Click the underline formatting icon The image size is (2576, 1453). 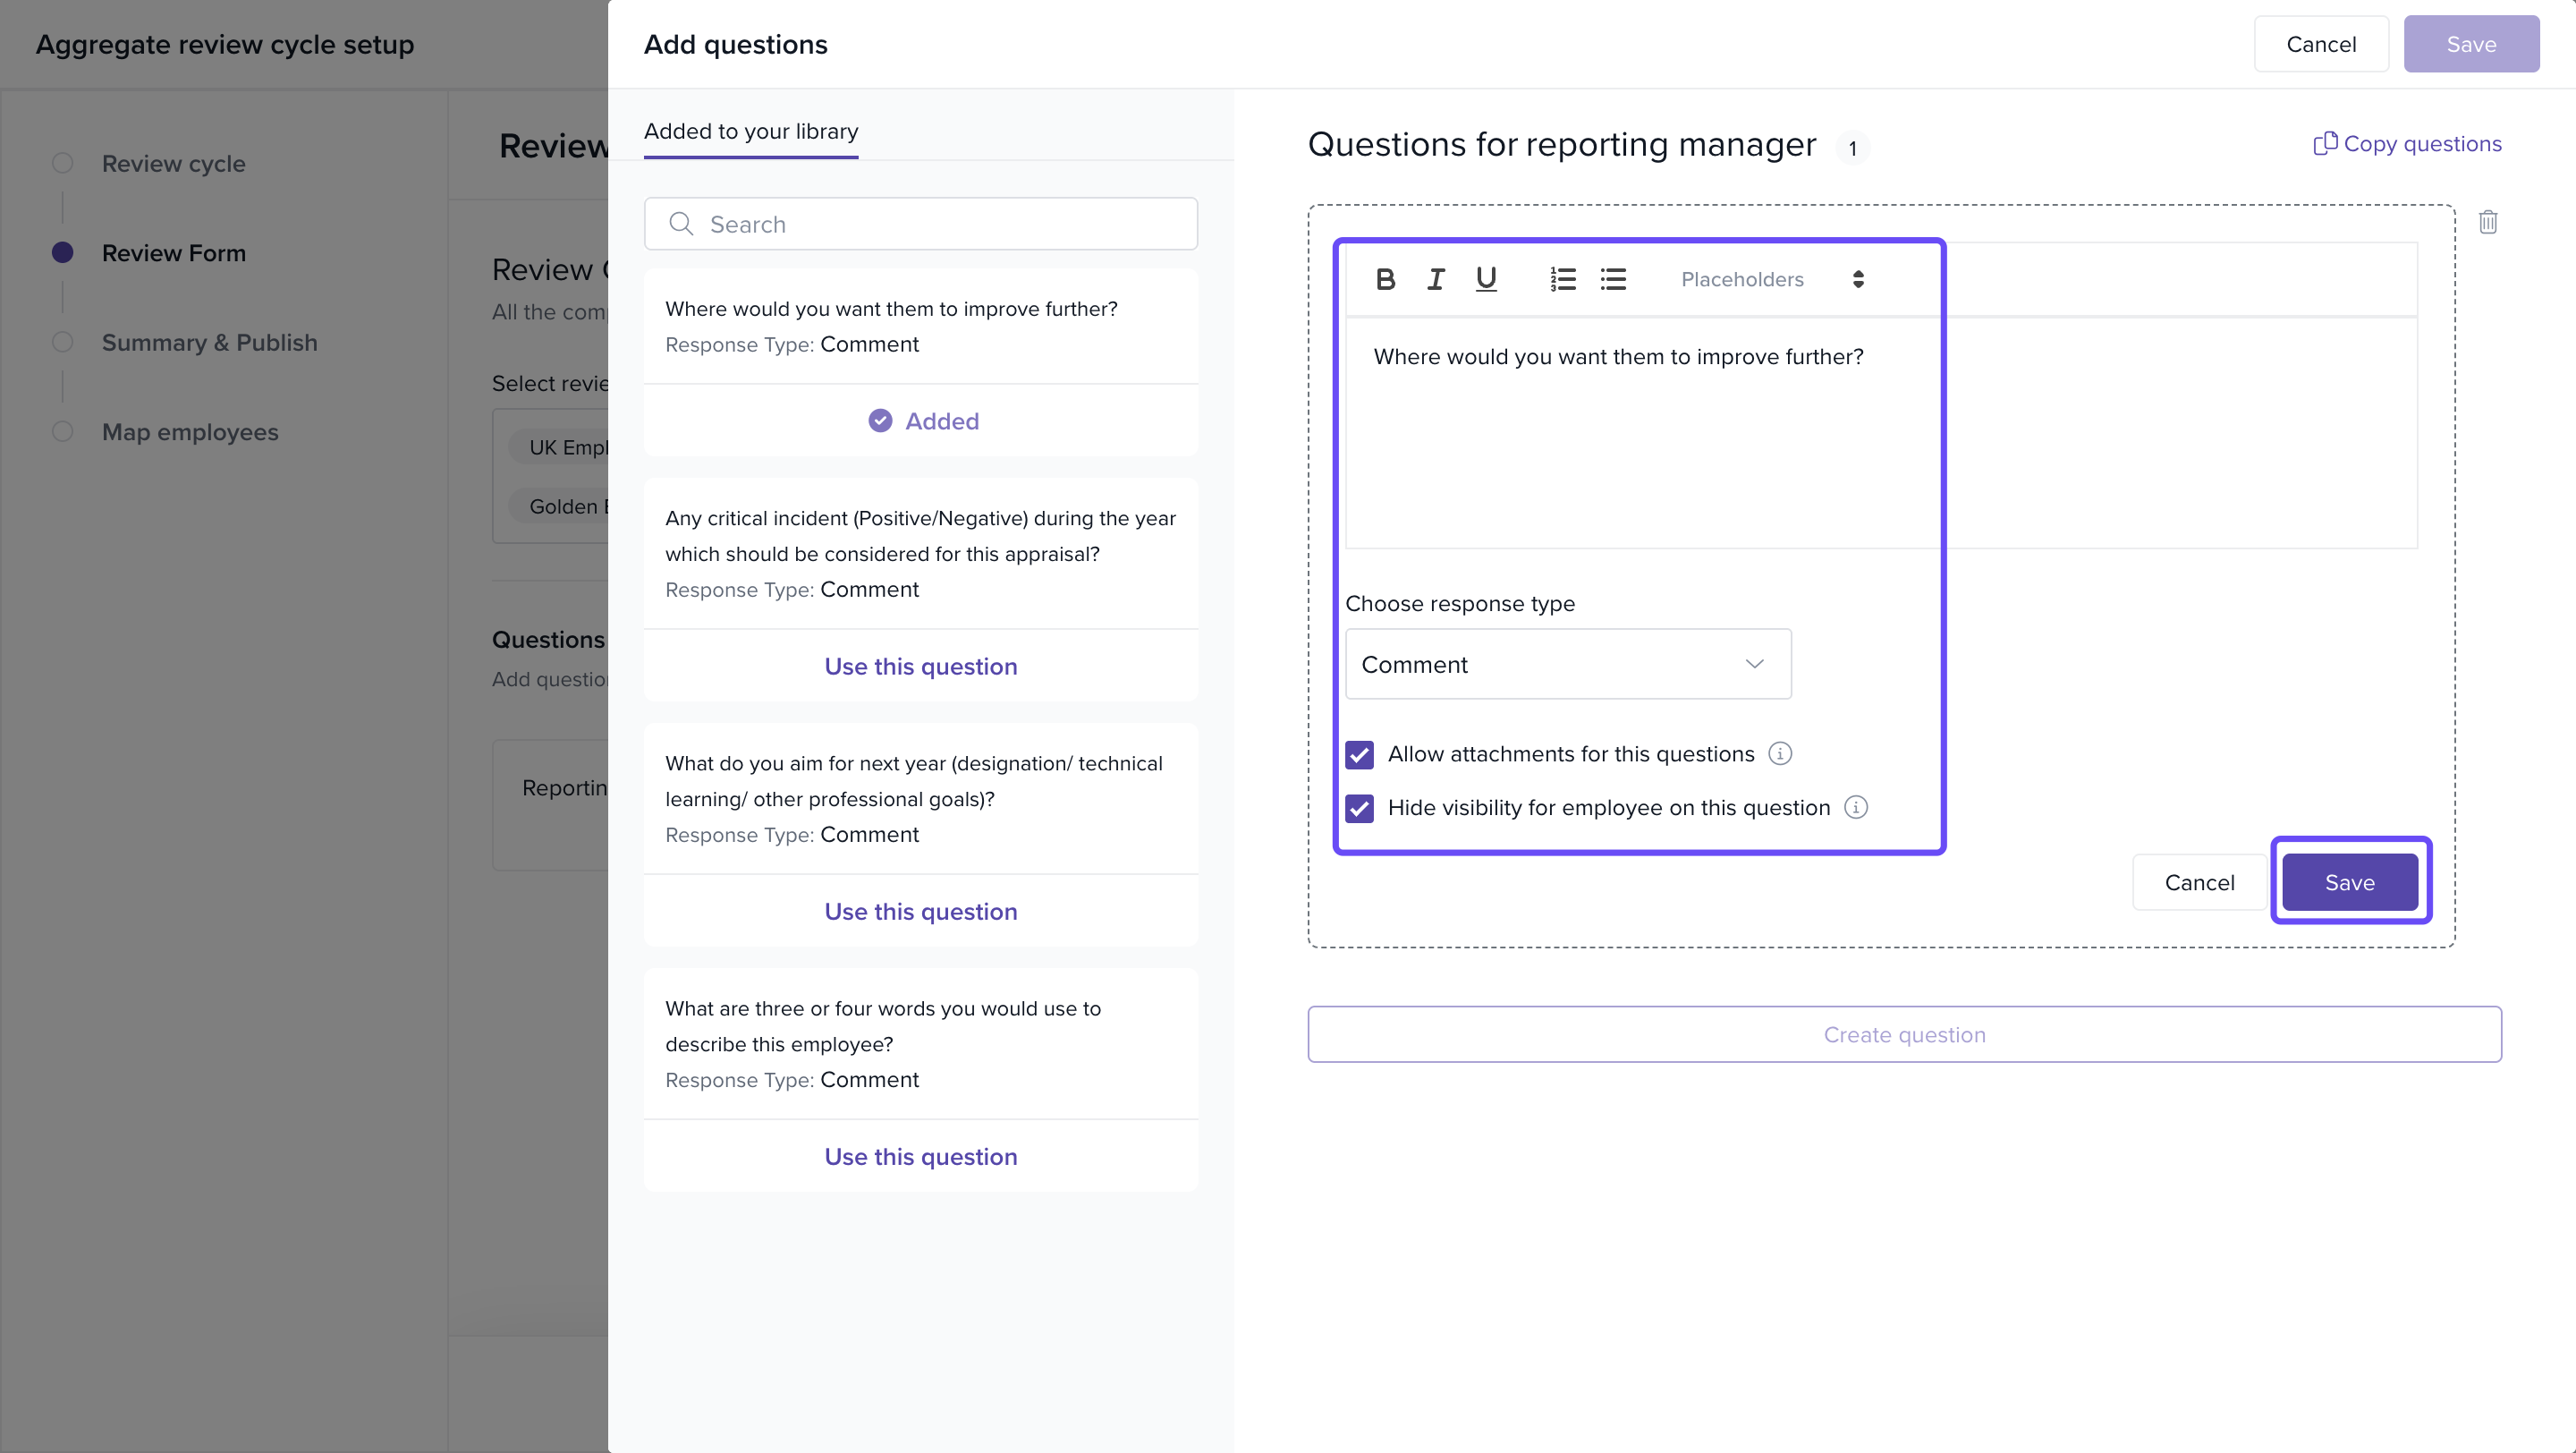point(1486,279)
